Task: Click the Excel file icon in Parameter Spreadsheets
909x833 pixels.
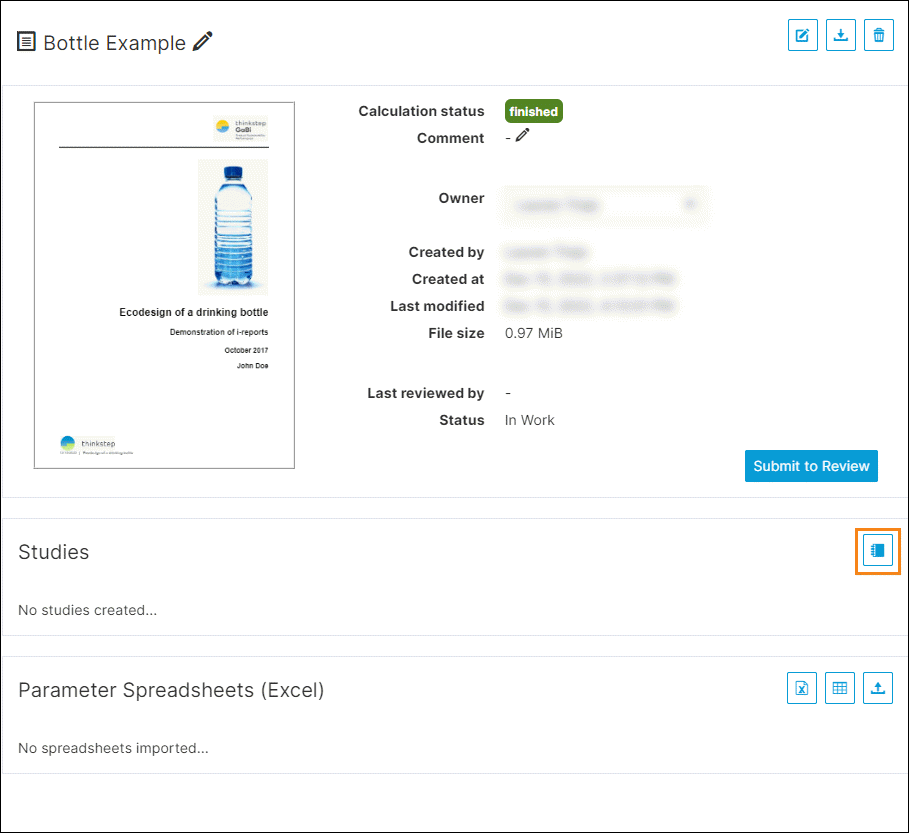Action: pyautogui.click(x=802, y=688)
